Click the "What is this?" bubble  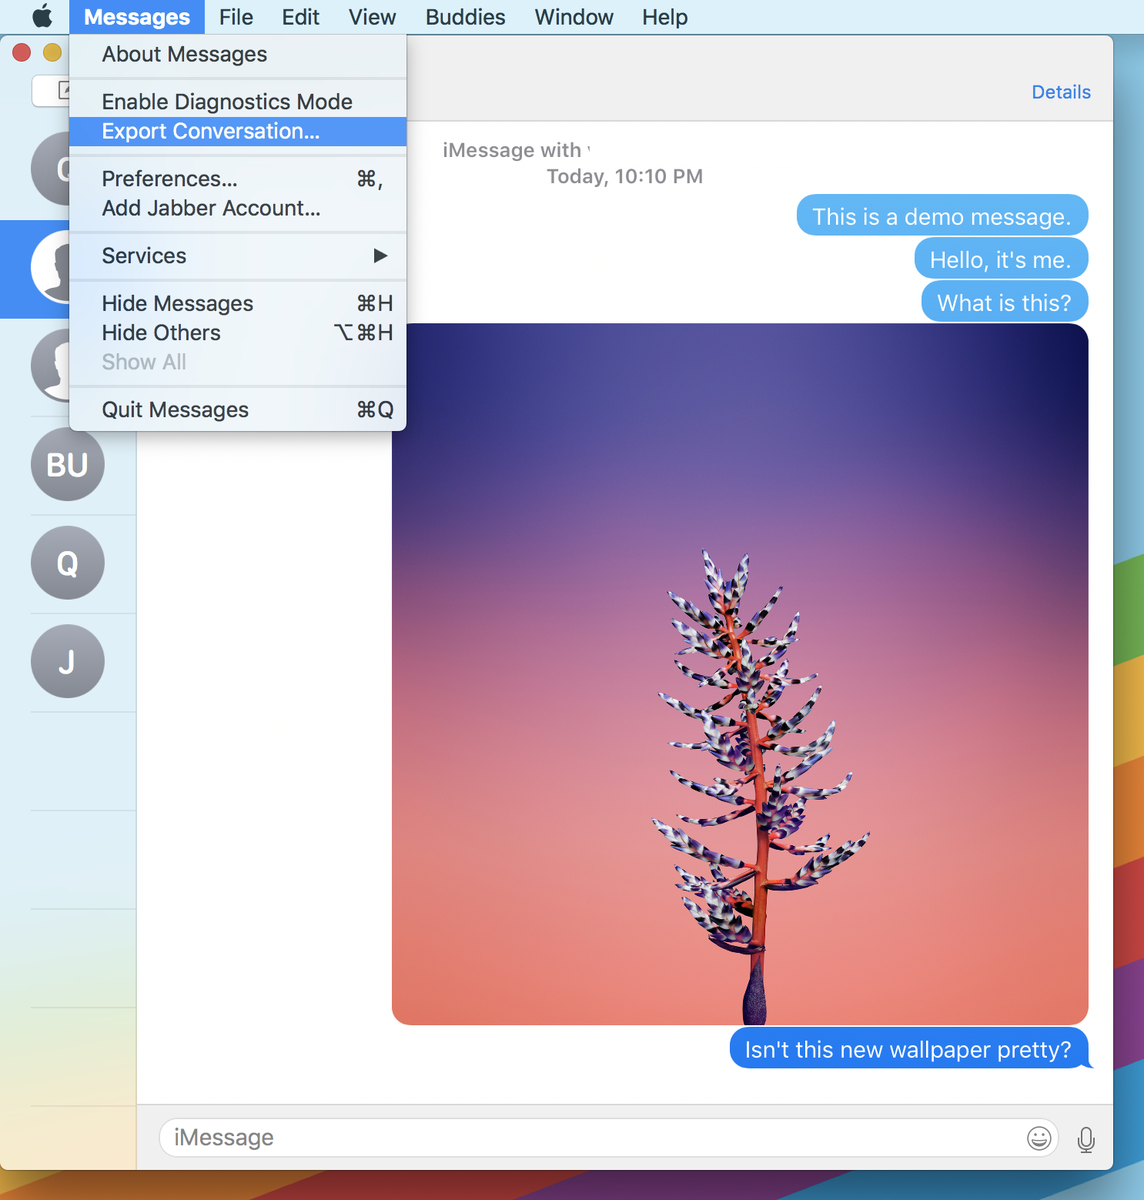1005,302
